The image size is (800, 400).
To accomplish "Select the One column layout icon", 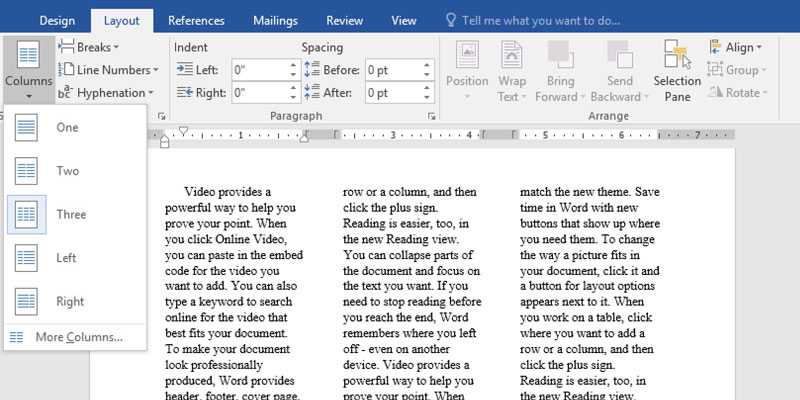I will pyautogui.click(x=27, y=128).
